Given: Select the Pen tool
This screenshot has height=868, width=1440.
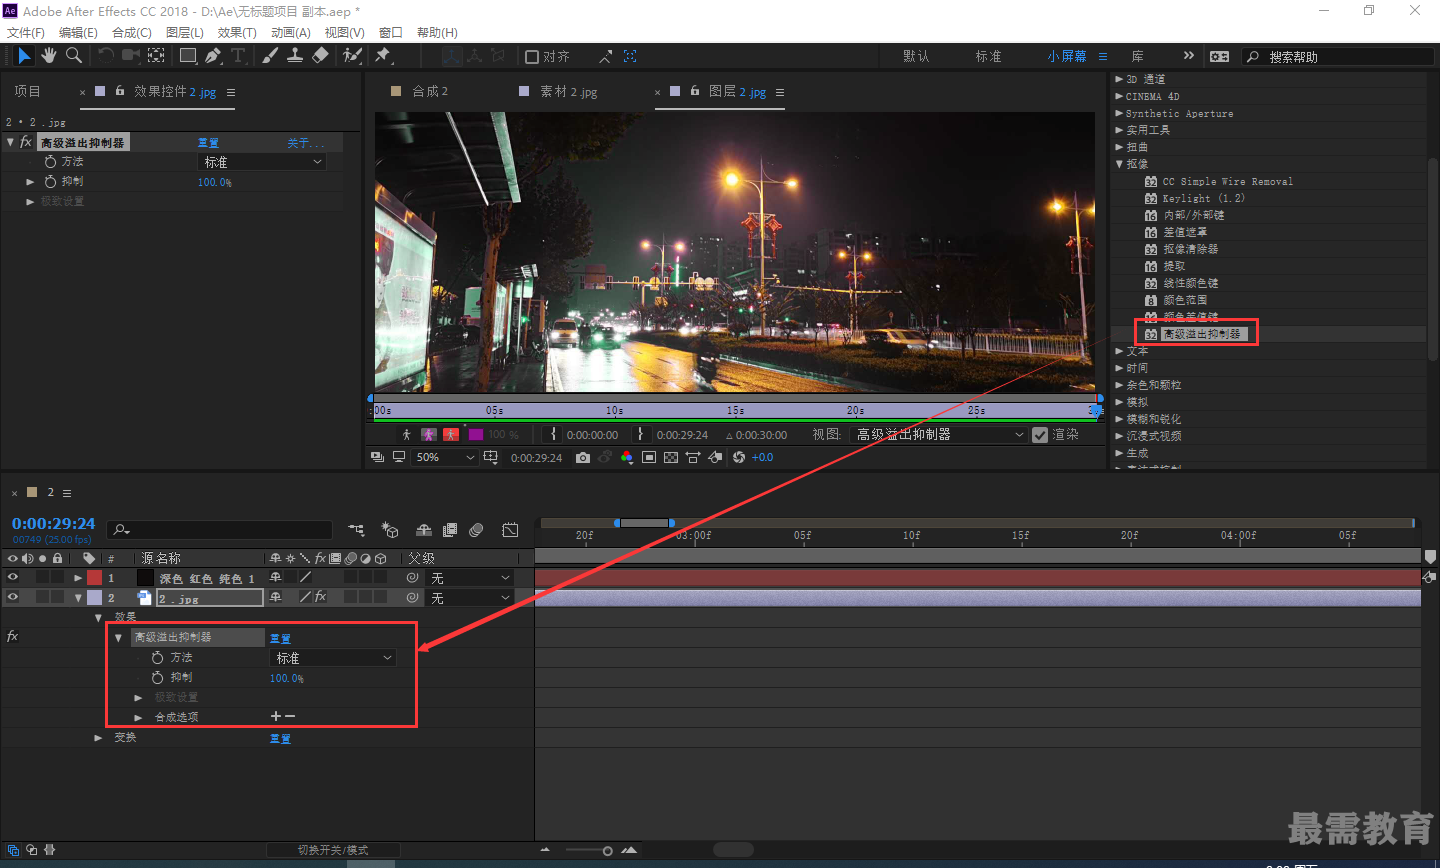Looking at the screenshot, I should 213,56.
